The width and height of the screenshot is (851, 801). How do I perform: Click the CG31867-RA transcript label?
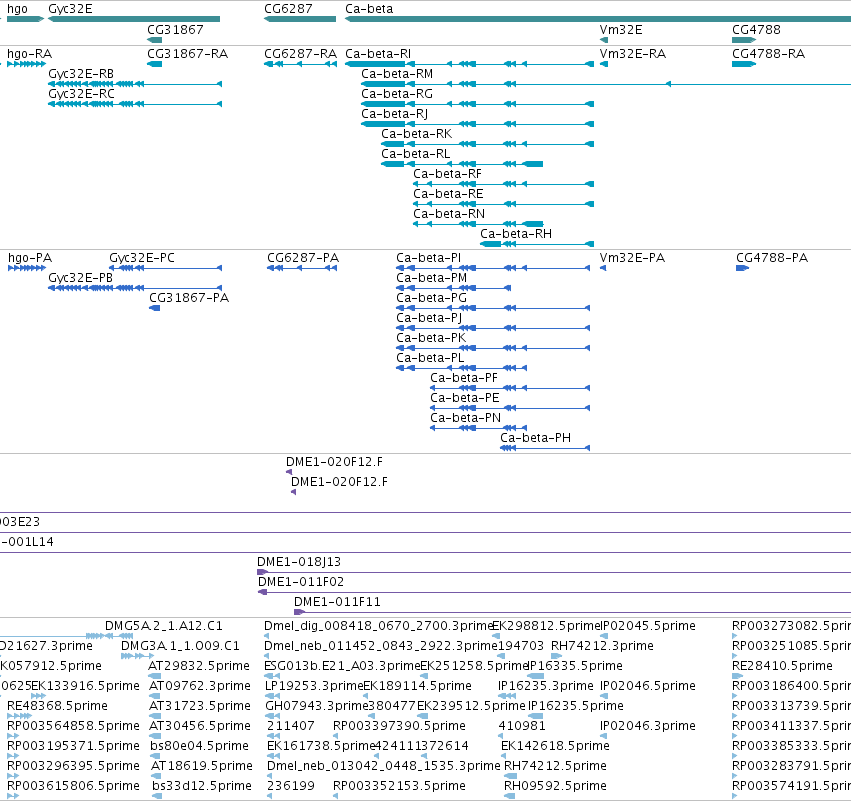tap(188, 54)
